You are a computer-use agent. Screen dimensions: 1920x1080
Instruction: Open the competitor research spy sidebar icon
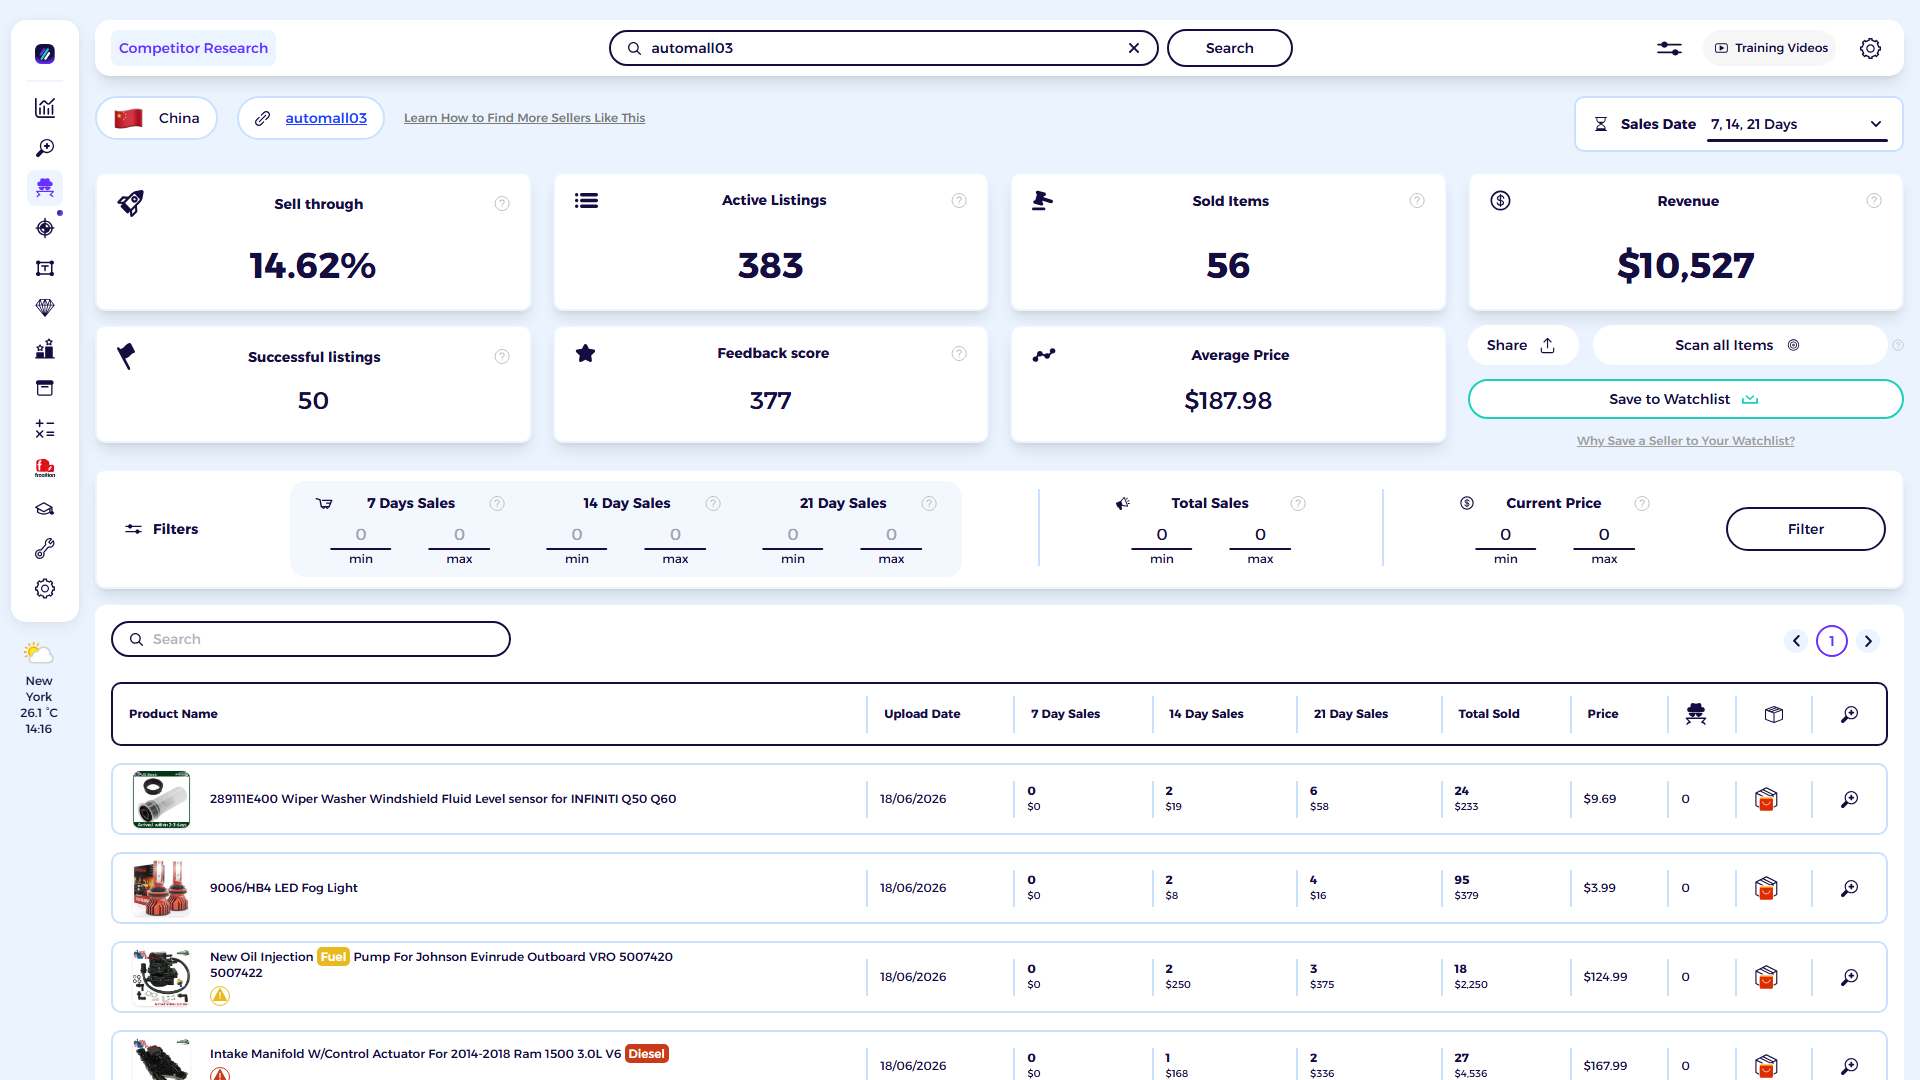(45, 188)
